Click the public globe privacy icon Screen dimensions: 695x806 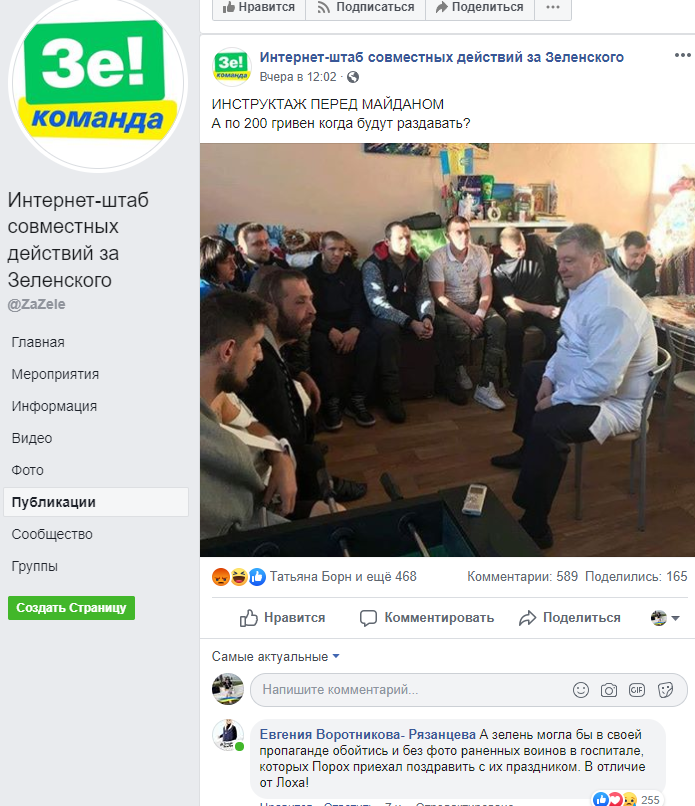click(x=353, y=77)
